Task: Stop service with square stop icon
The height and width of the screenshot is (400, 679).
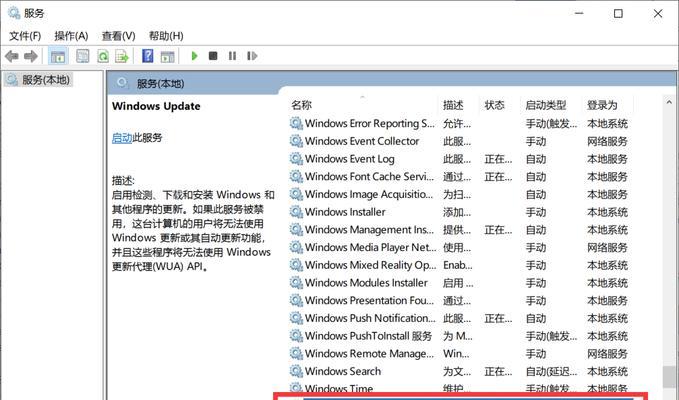Action: pos(213,56)
